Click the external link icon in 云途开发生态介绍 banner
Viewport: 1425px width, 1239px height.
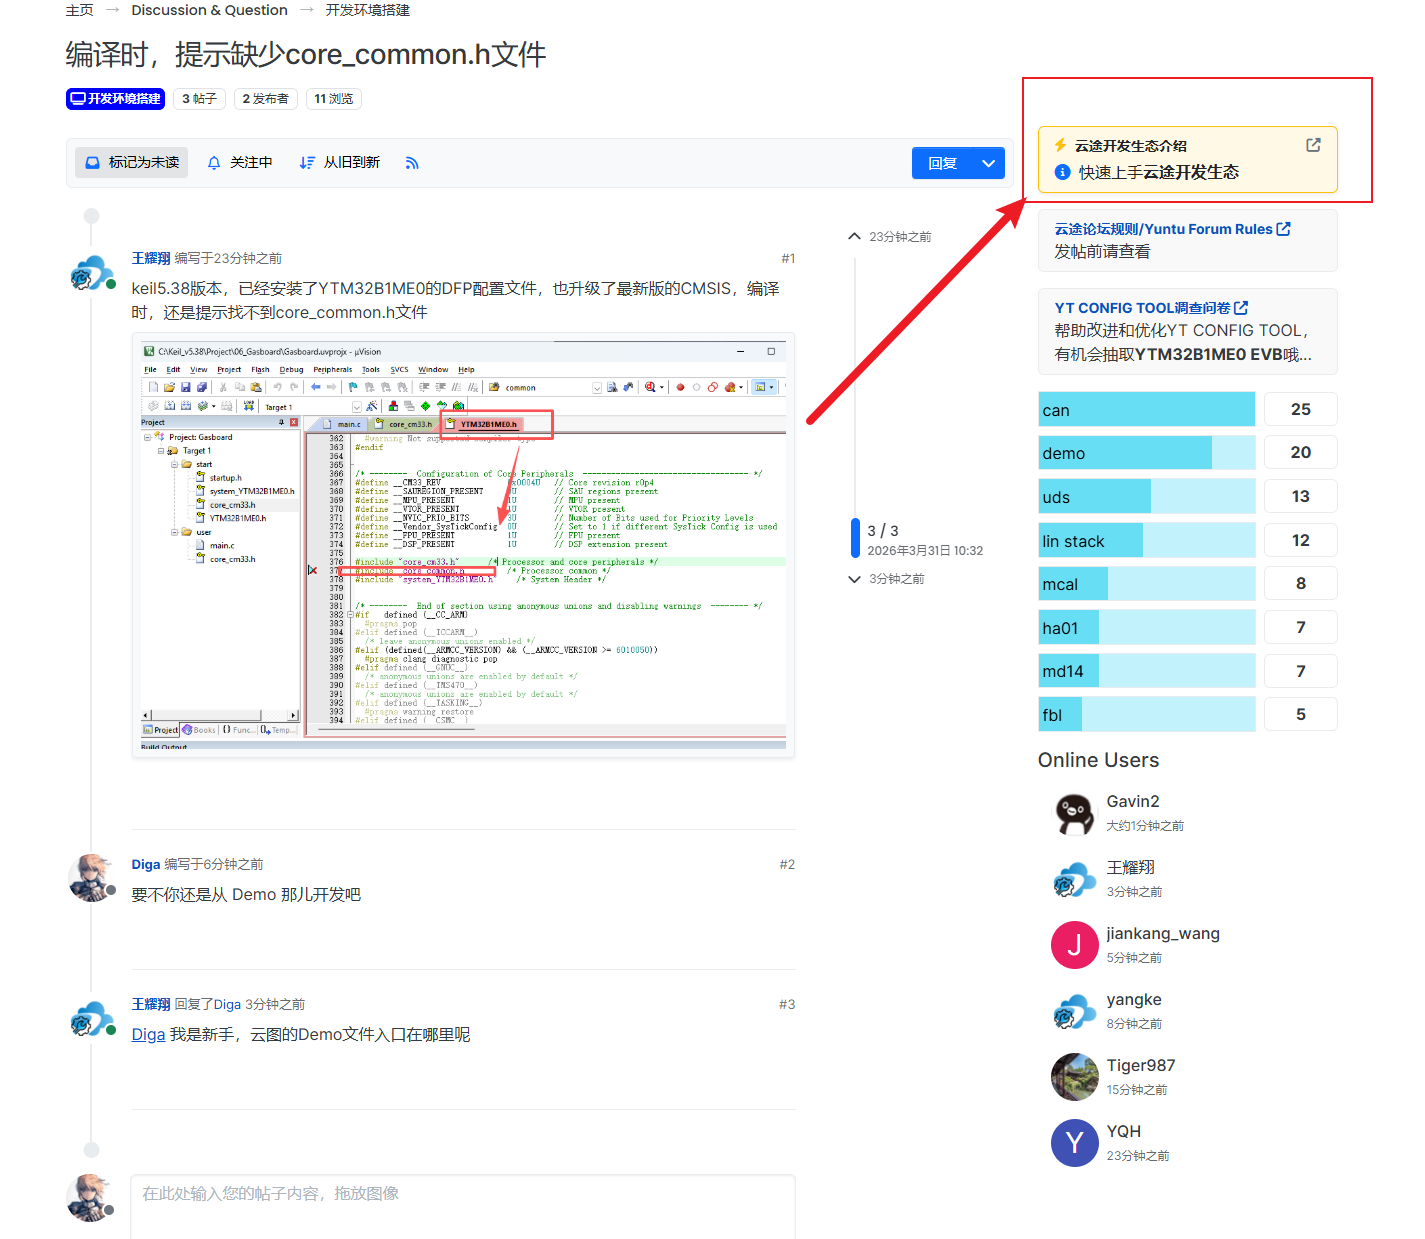[x=1313, y=145]
